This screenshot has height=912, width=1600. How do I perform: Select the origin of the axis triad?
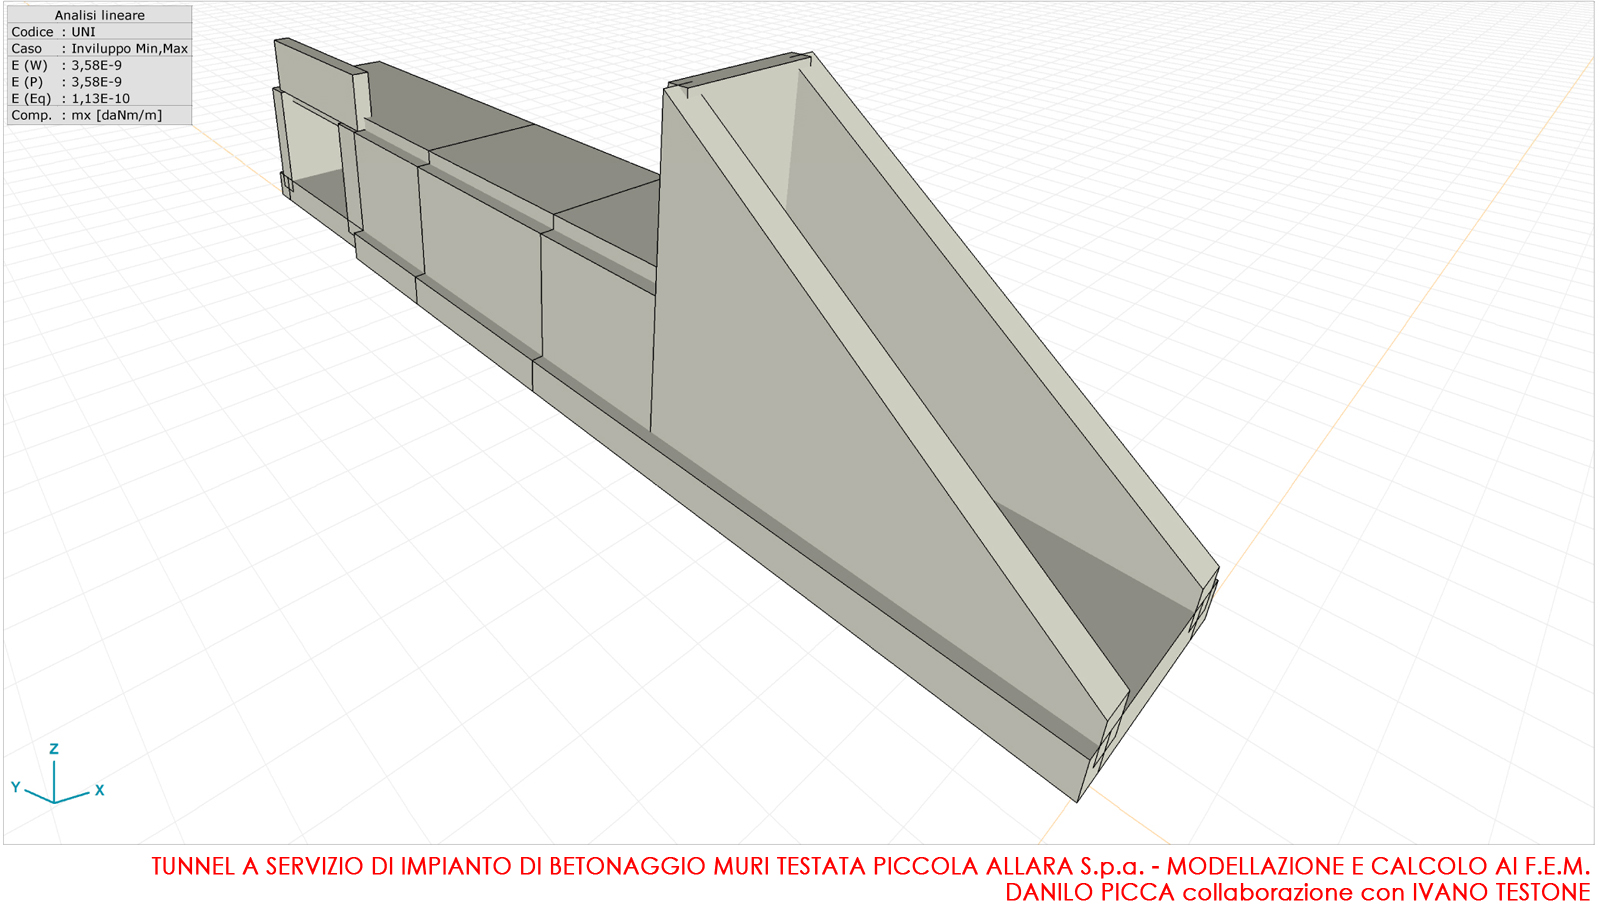(54, 801)
